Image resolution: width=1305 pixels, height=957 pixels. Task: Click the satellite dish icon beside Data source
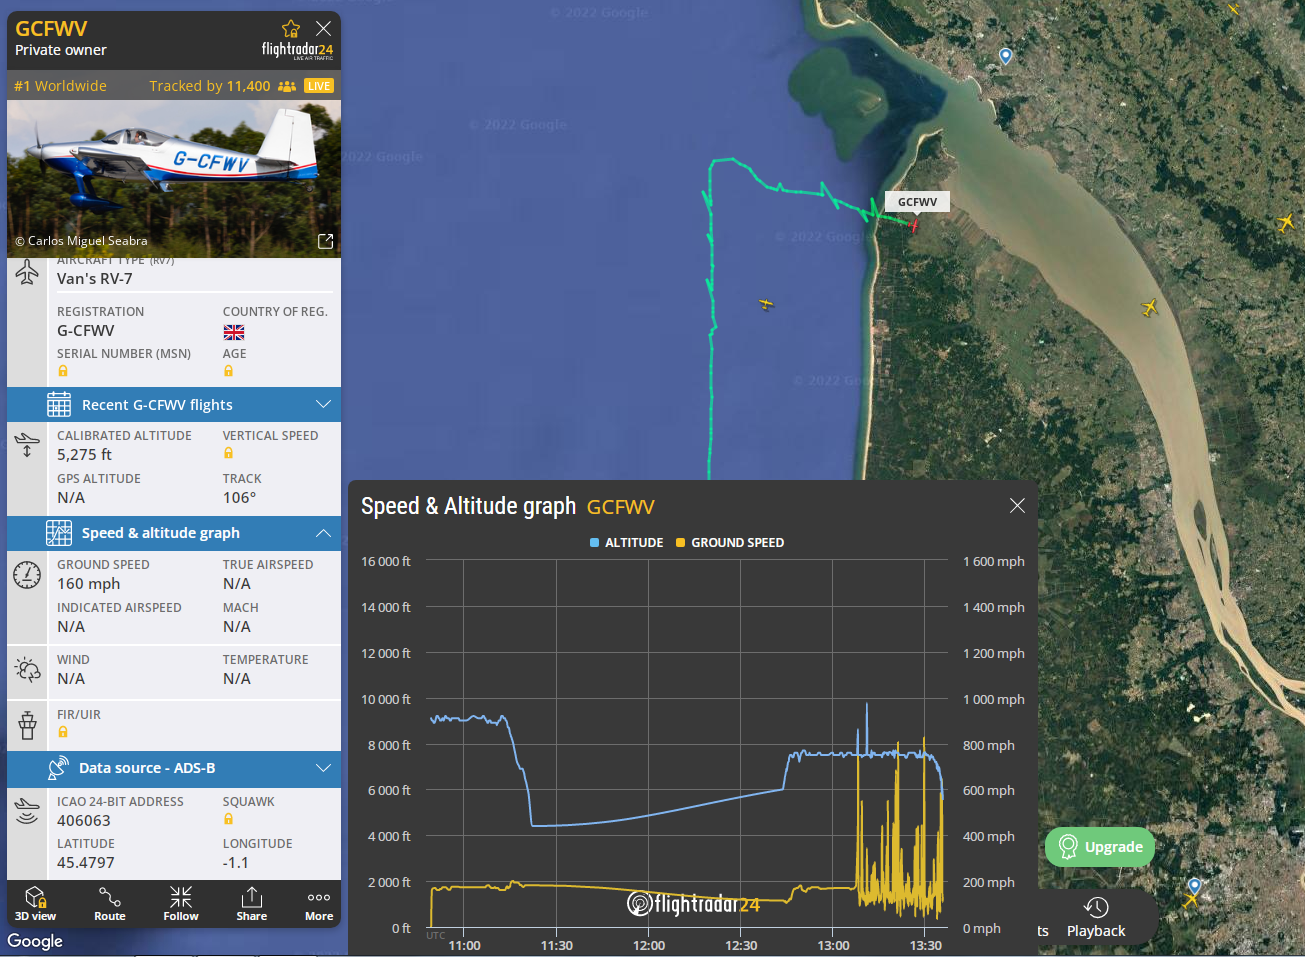pos(59,768)
